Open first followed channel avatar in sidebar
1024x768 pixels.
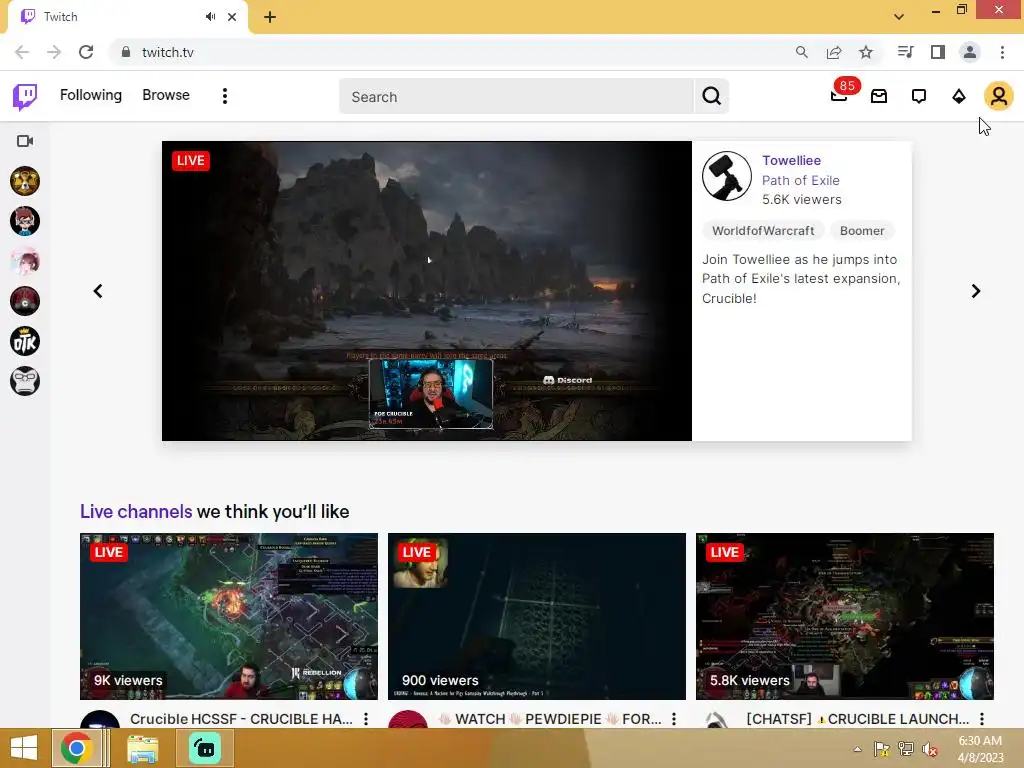click(x=25, y=181)
